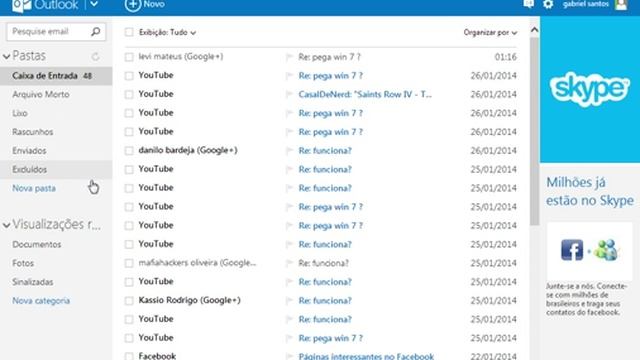Click the Outlook logo icon
The width and height of the screenshot is (640, 360).
pos(21,6)
